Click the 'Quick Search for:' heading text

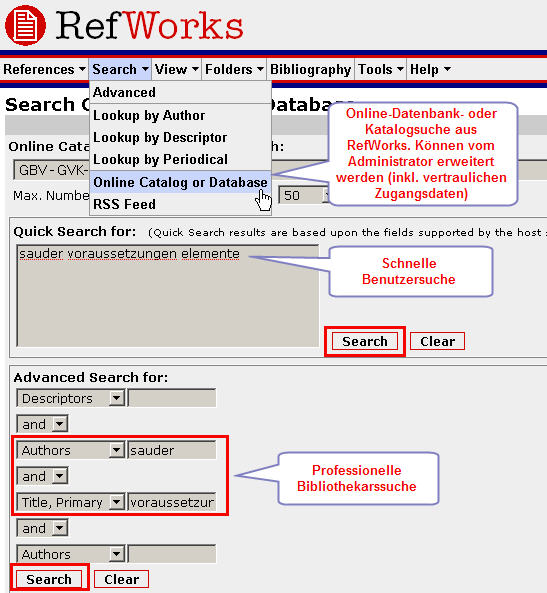pyautogui.click(x=75, y=231)
